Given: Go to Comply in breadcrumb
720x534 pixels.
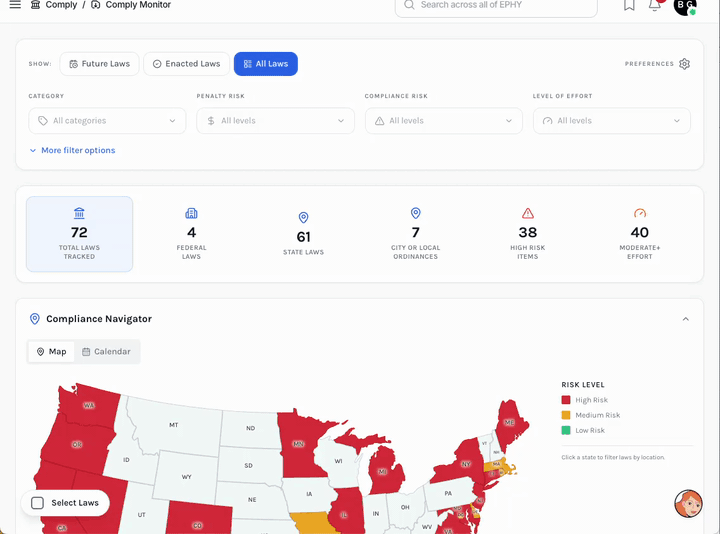Looking at the screenshot, I should click(x=61, y=5).
